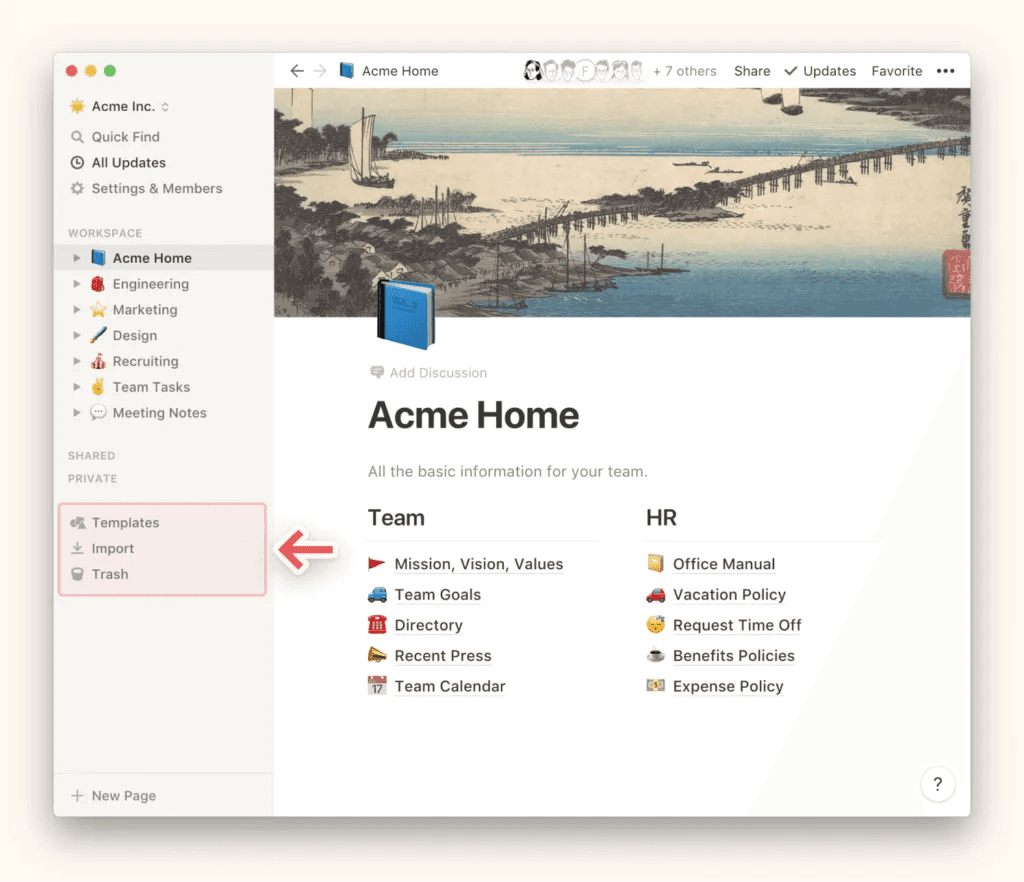This screenshot has width=1024, height=882.
Task: Click the megaphone Recent Press icon
Action: tap(377, 655)
